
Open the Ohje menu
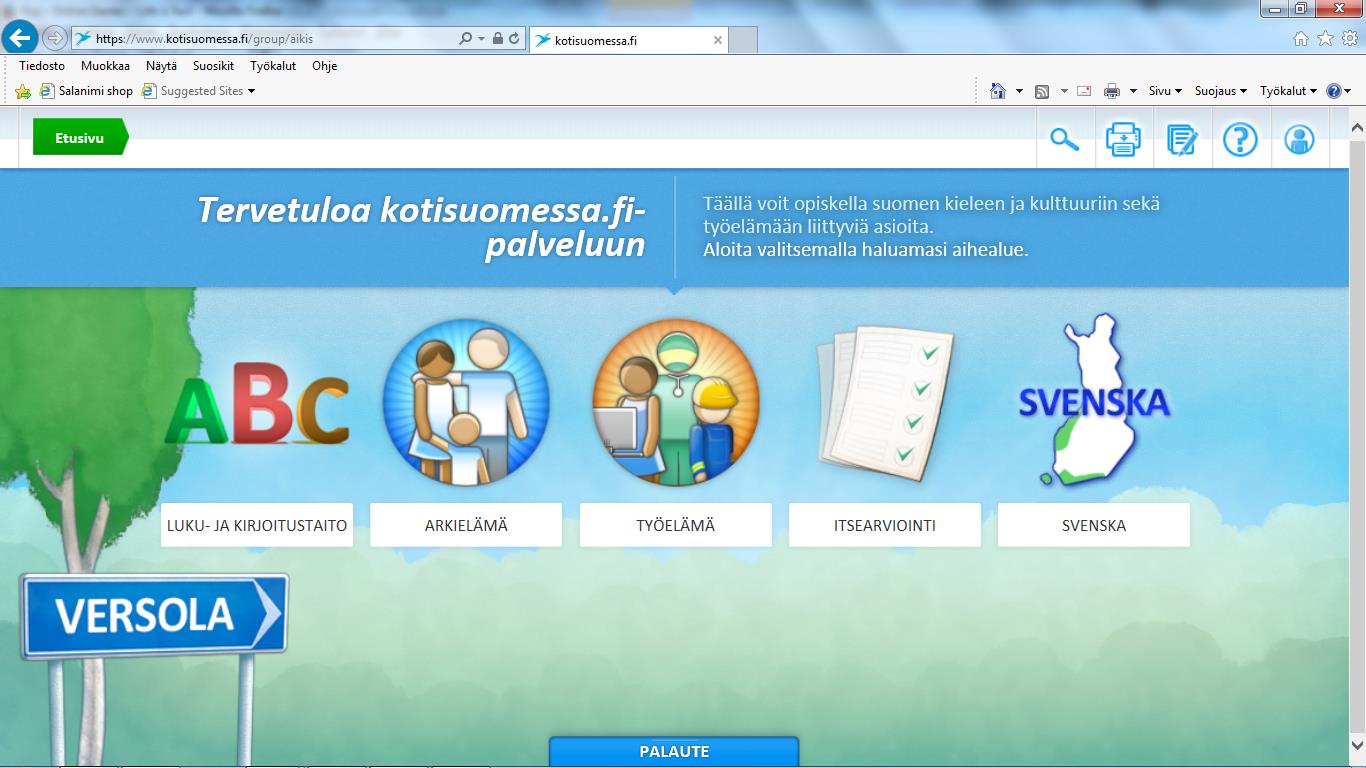coord(324,66)
